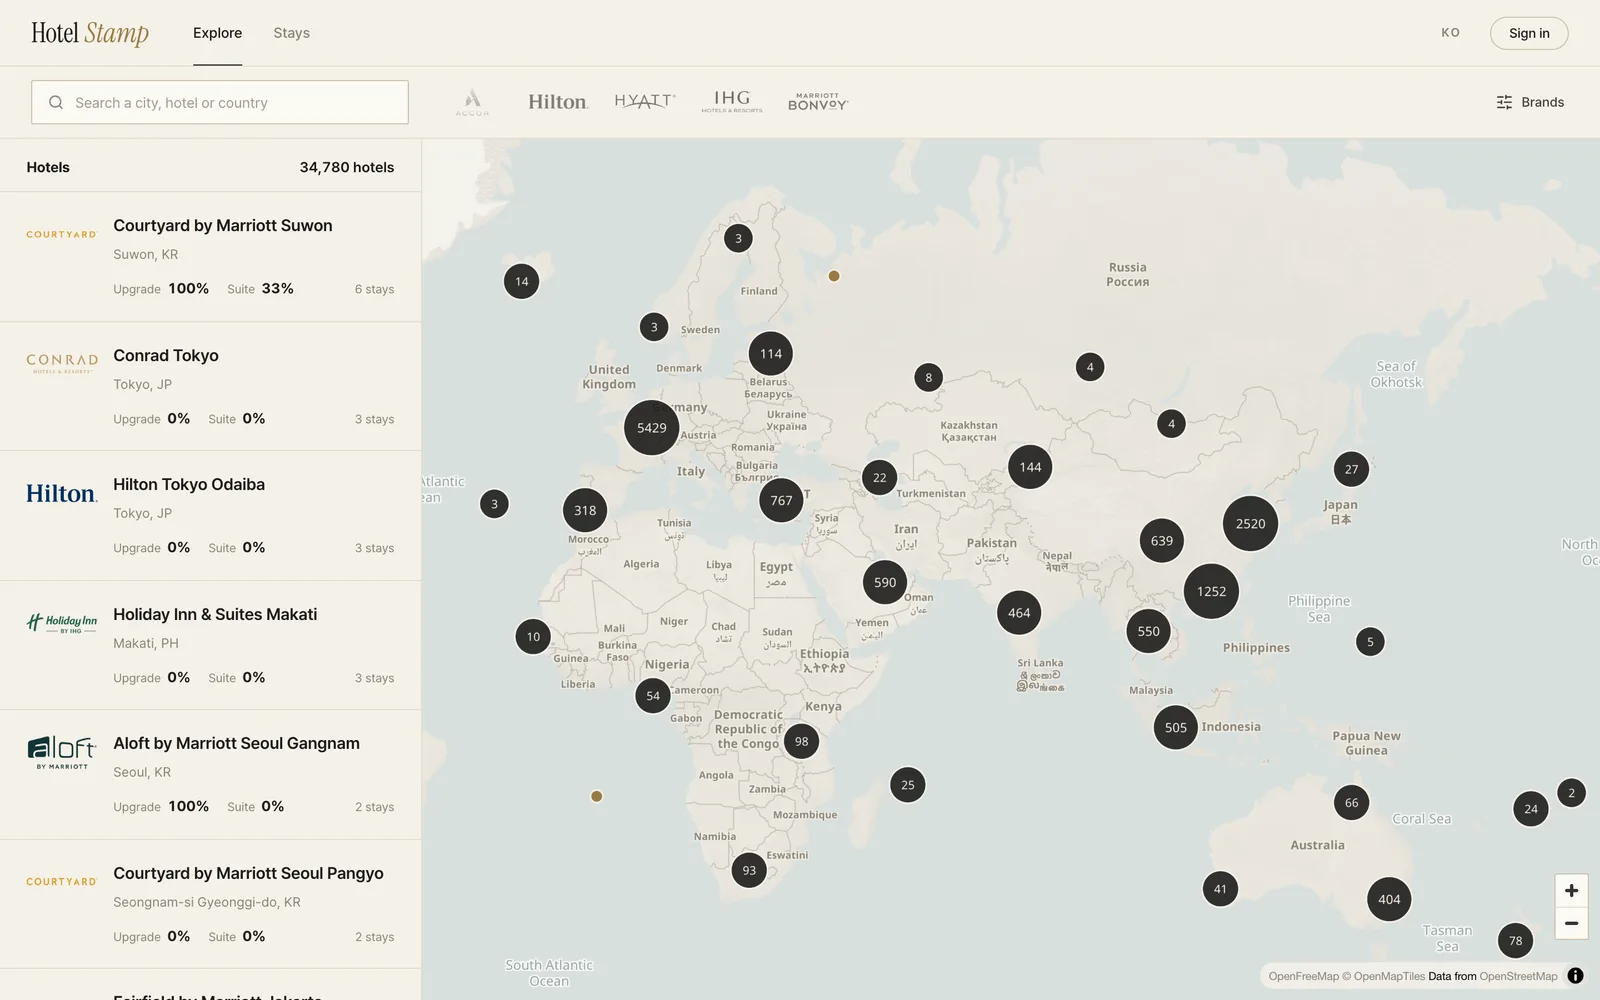The width and height of the screenshot is (1600, 1000).
Task: Click the 318 cluster near Morocco
Action: [585, 510]
